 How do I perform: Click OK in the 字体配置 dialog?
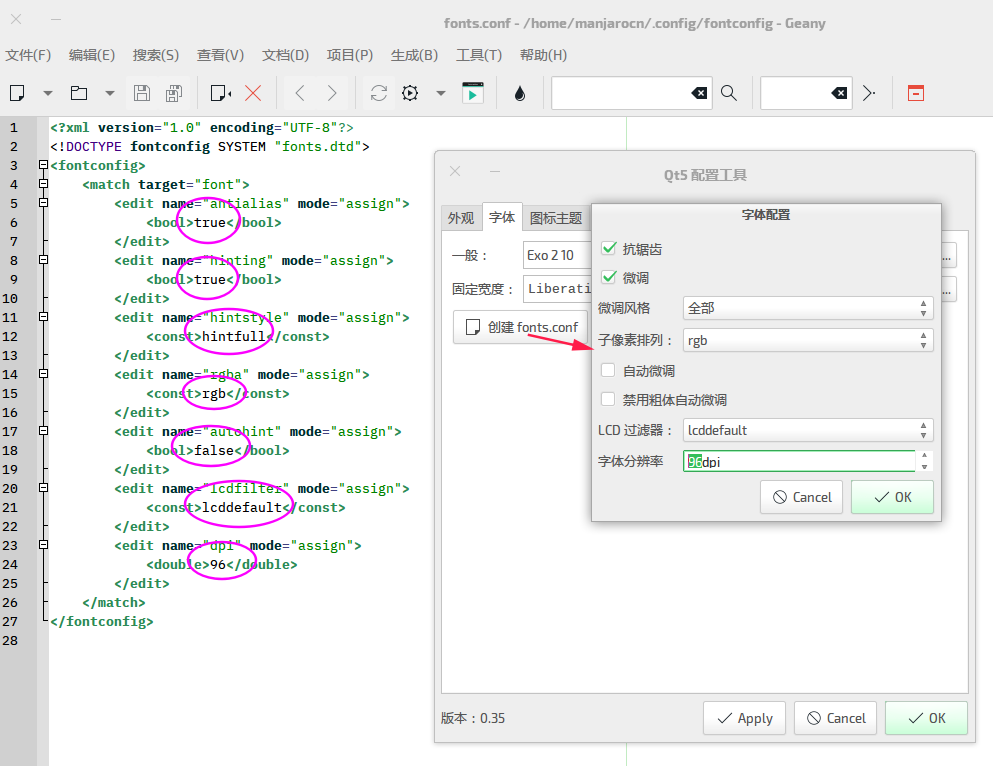click(892, 497)
